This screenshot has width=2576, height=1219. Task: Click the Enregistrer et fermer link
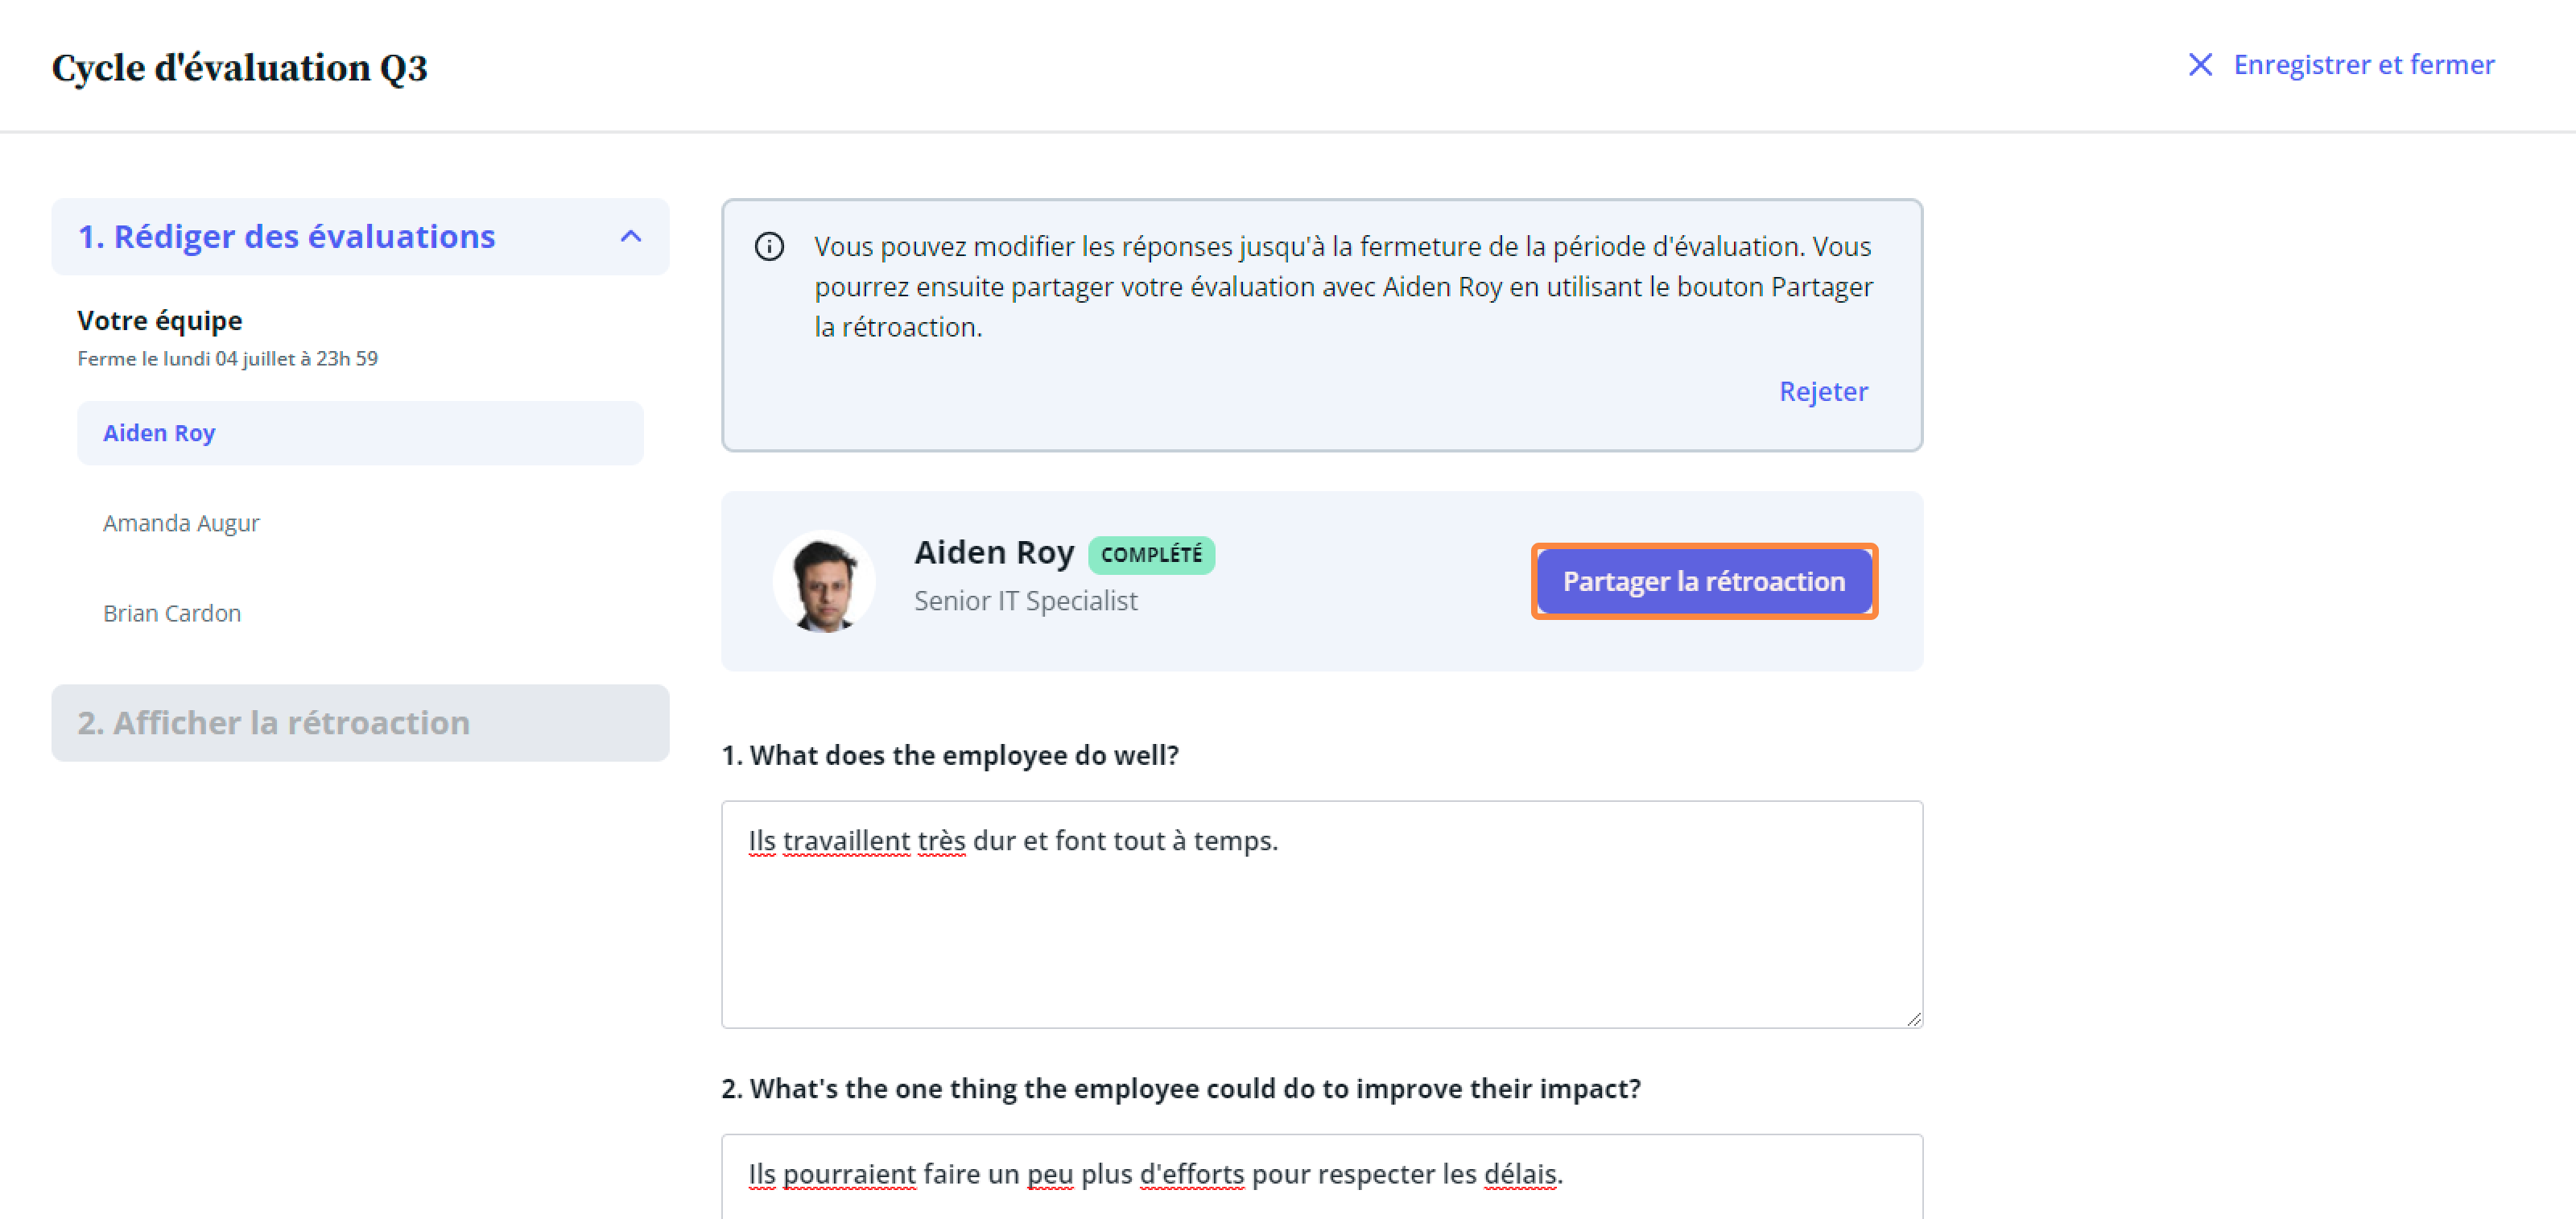click(2364, 65)
